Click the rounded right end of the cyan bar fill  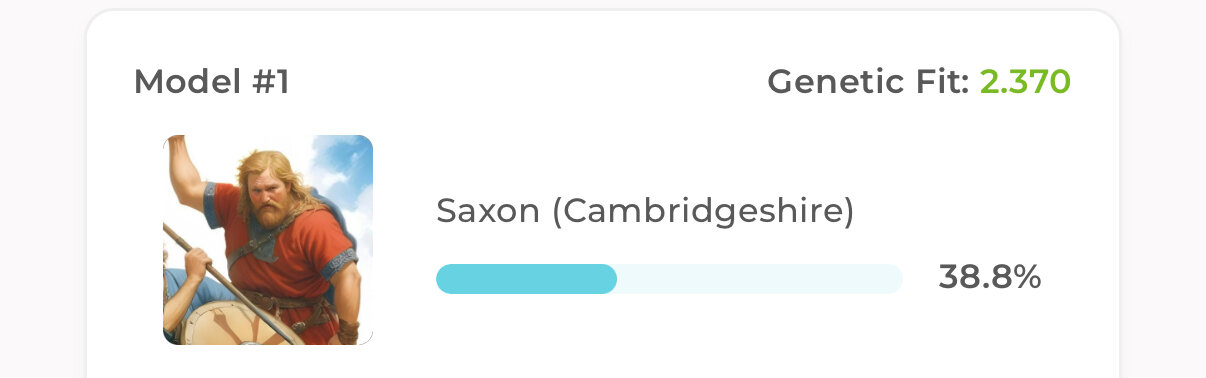coord(606,279)
